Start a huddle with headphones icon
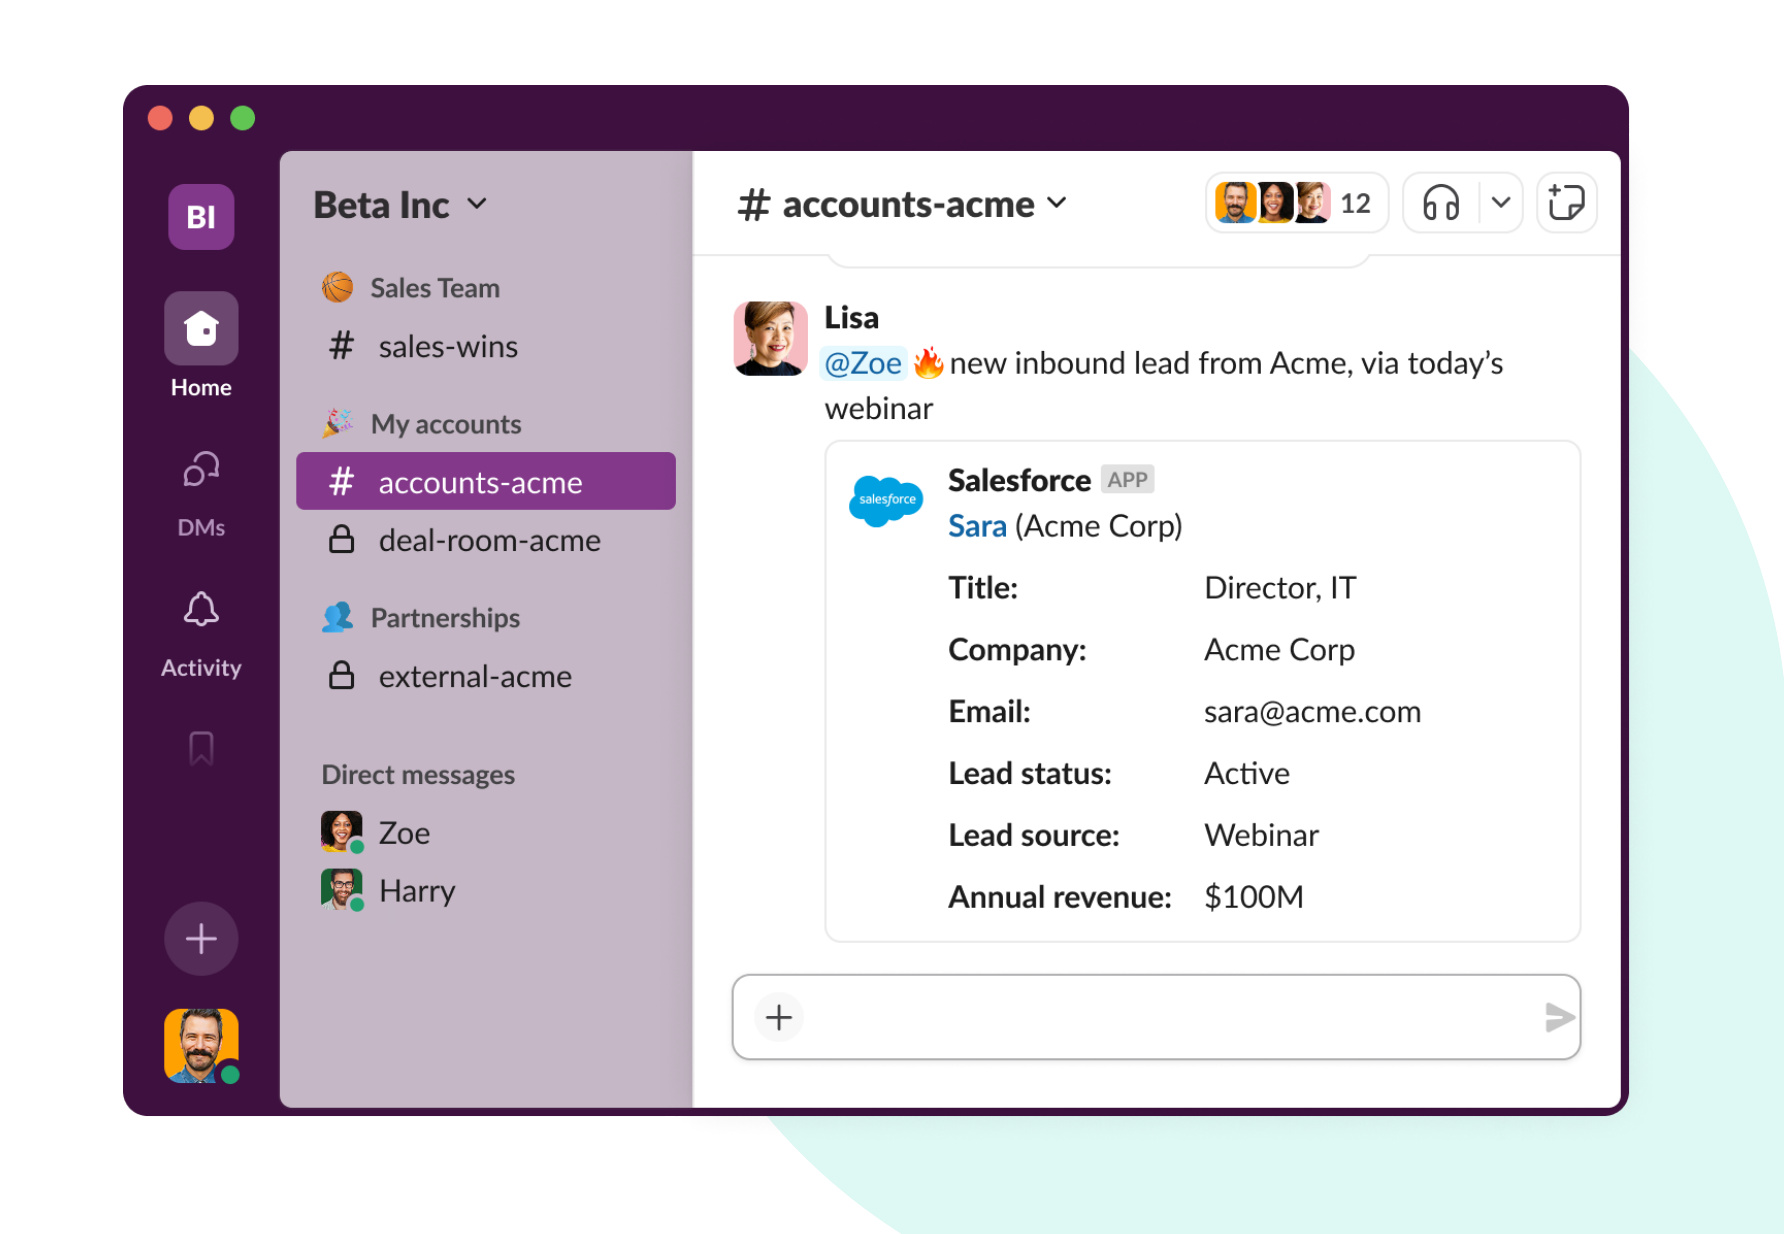 [1441, 203]
